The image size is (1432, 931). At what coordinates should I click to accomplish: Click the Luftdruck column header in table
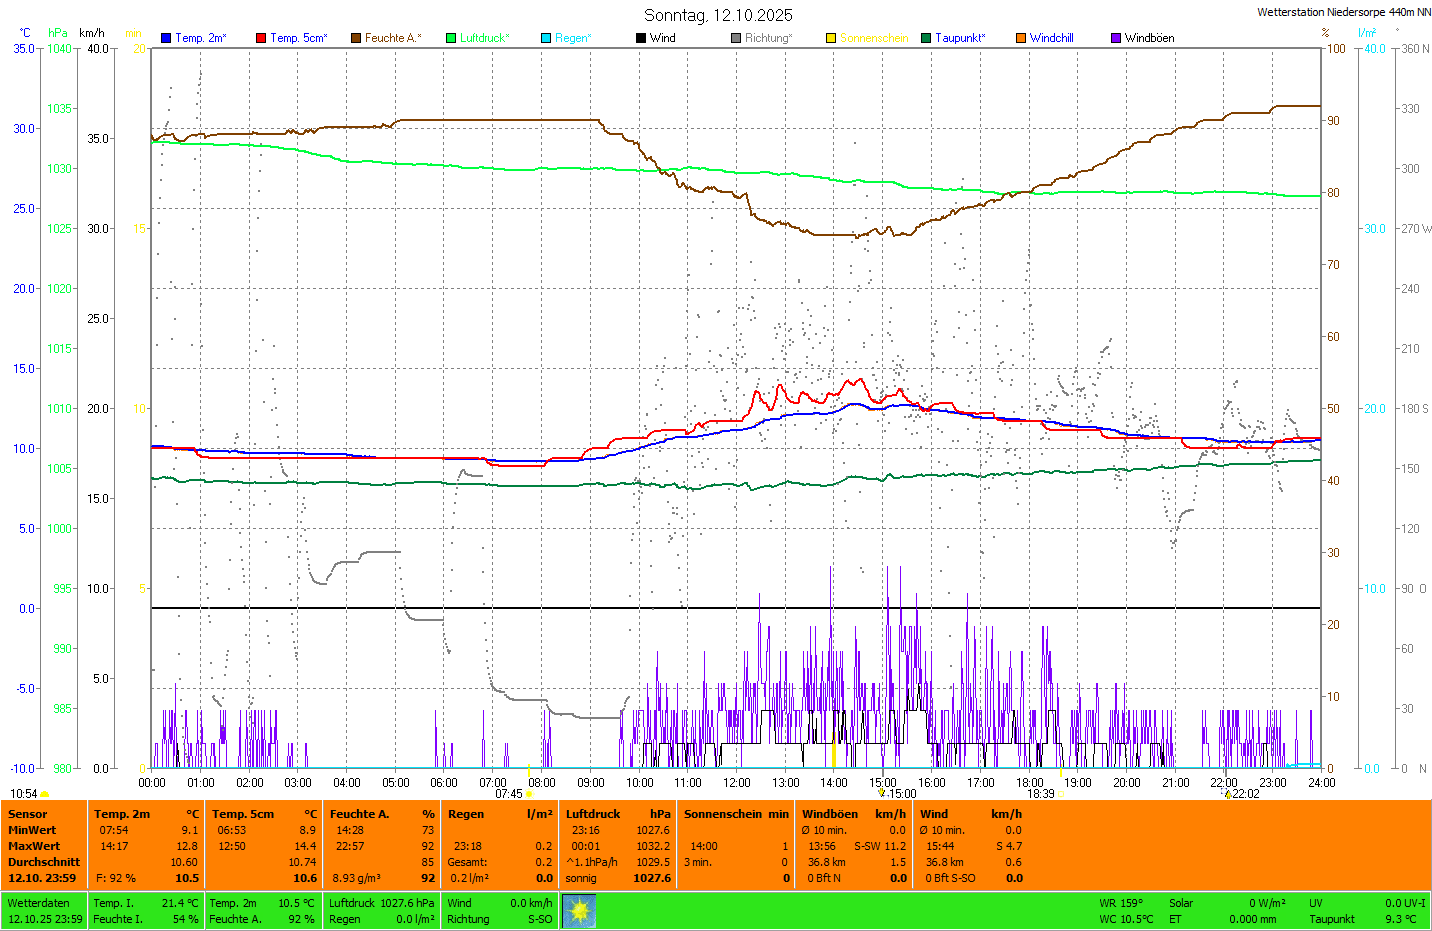593,814
